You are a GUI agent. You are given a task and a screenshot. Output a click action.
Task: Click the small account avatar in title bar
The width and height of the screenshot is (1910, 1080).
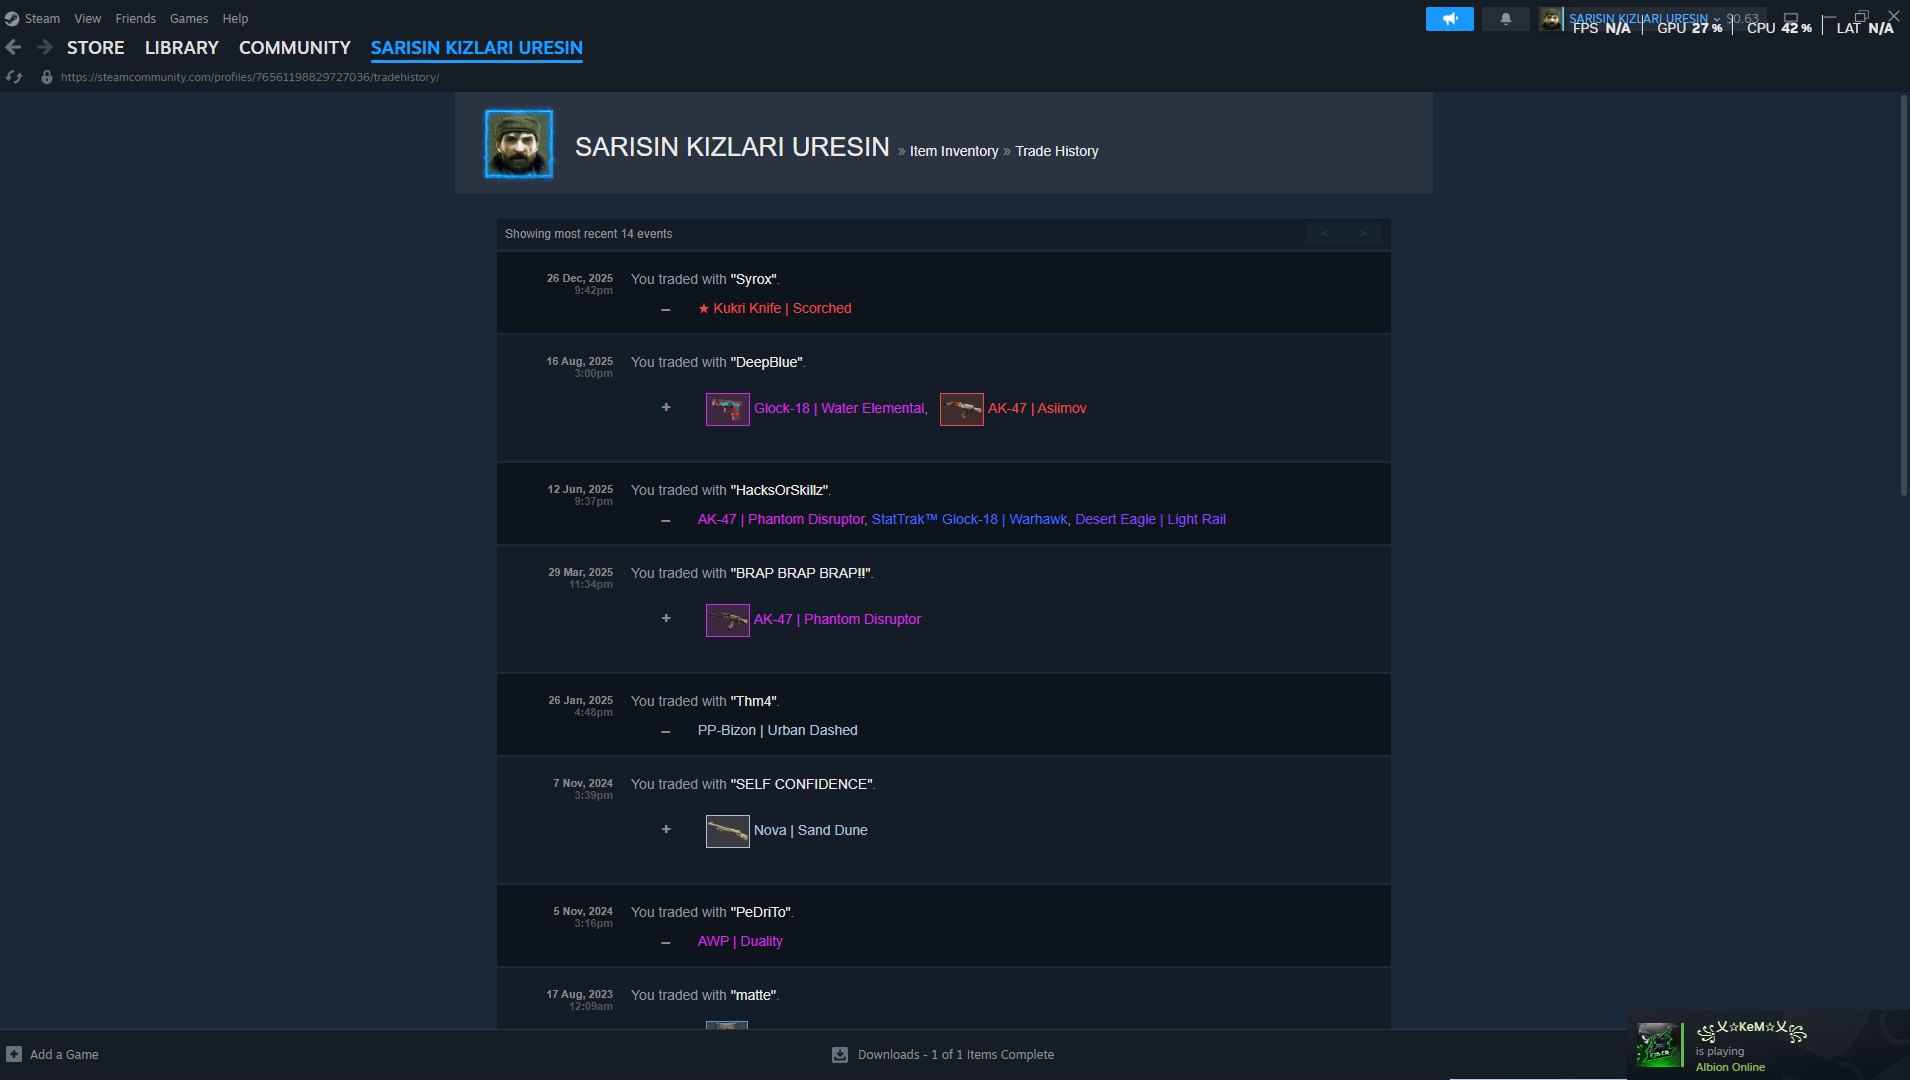pos(1551,19)
